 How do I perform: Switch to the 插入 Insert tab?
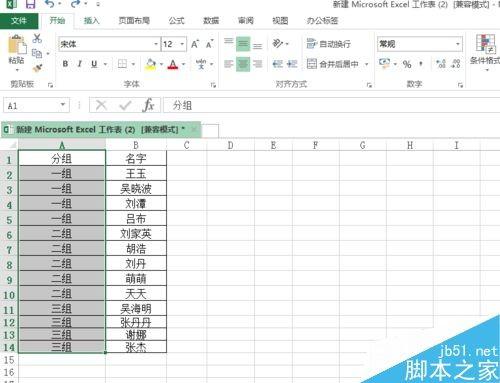[x=92, y=21]
